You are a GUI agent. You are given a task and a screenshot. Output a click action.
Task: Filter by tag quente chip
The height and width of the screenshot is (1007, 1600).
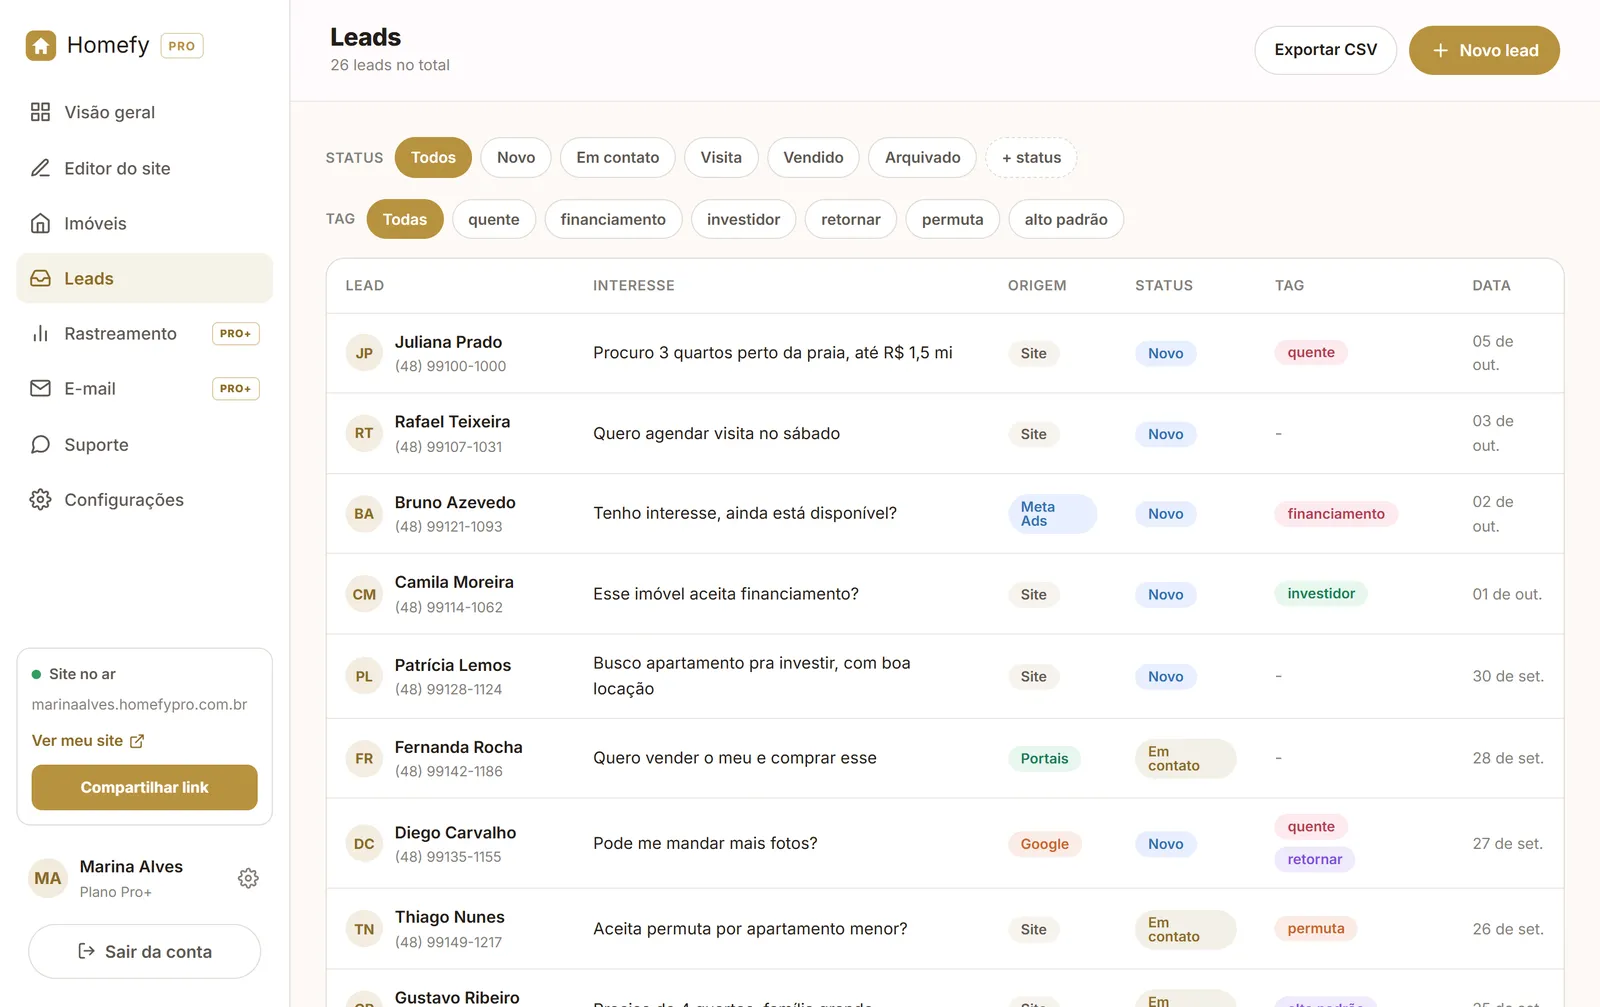(x=494, y=219)
